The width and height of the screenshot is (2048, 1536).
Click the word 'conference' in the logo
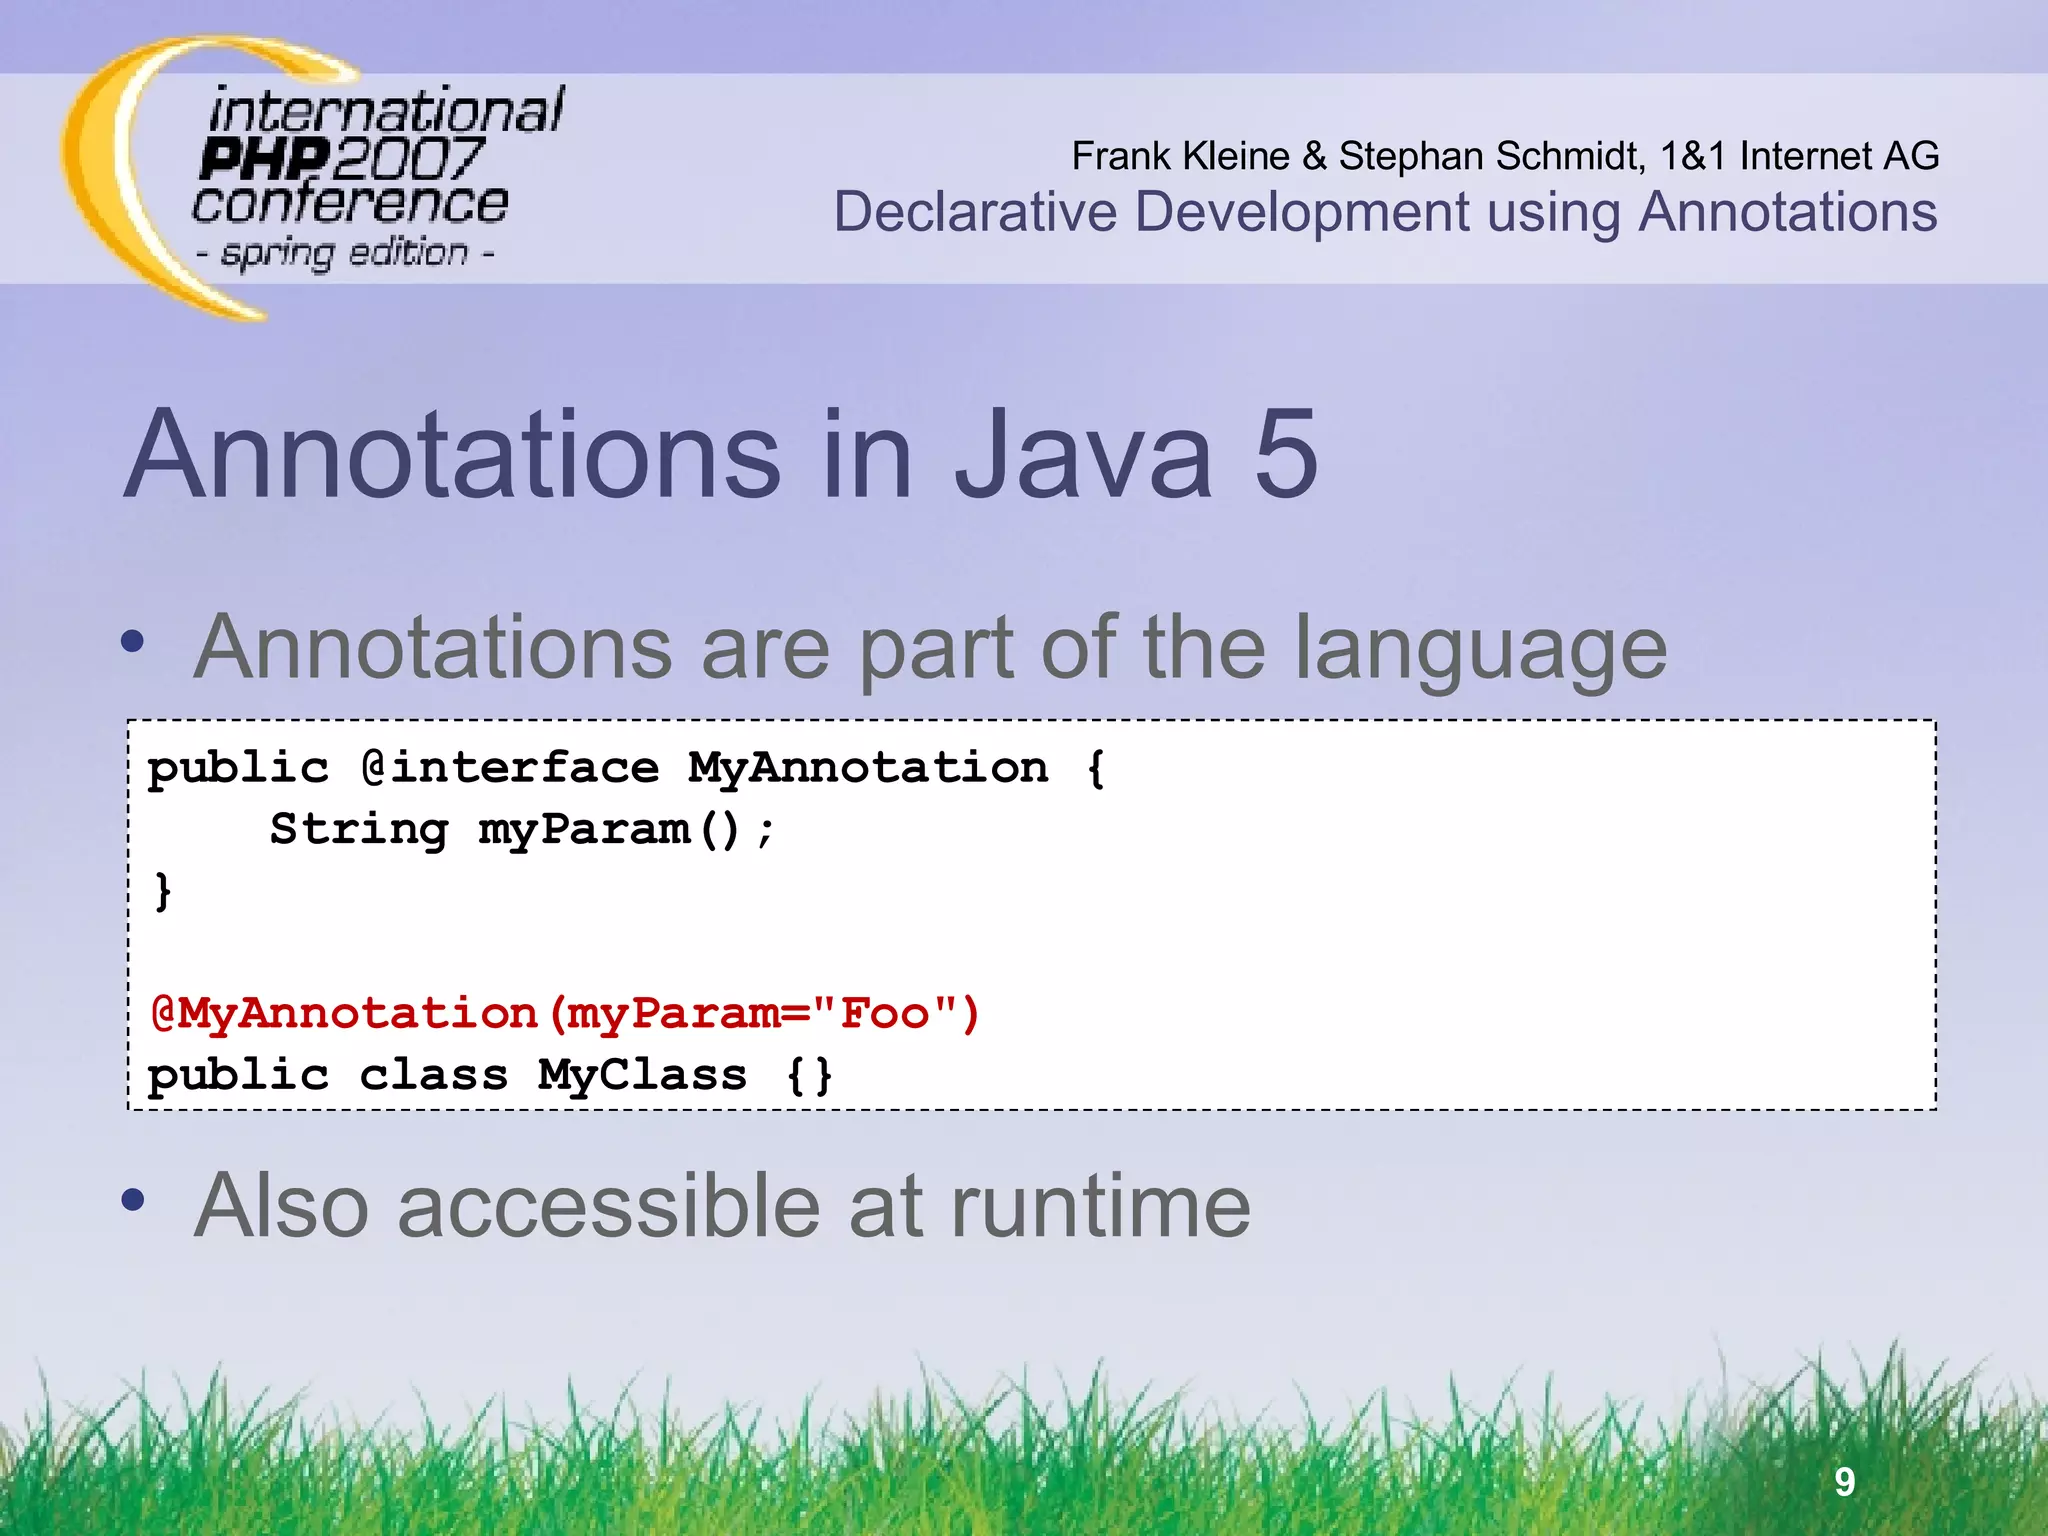(350, 204)
